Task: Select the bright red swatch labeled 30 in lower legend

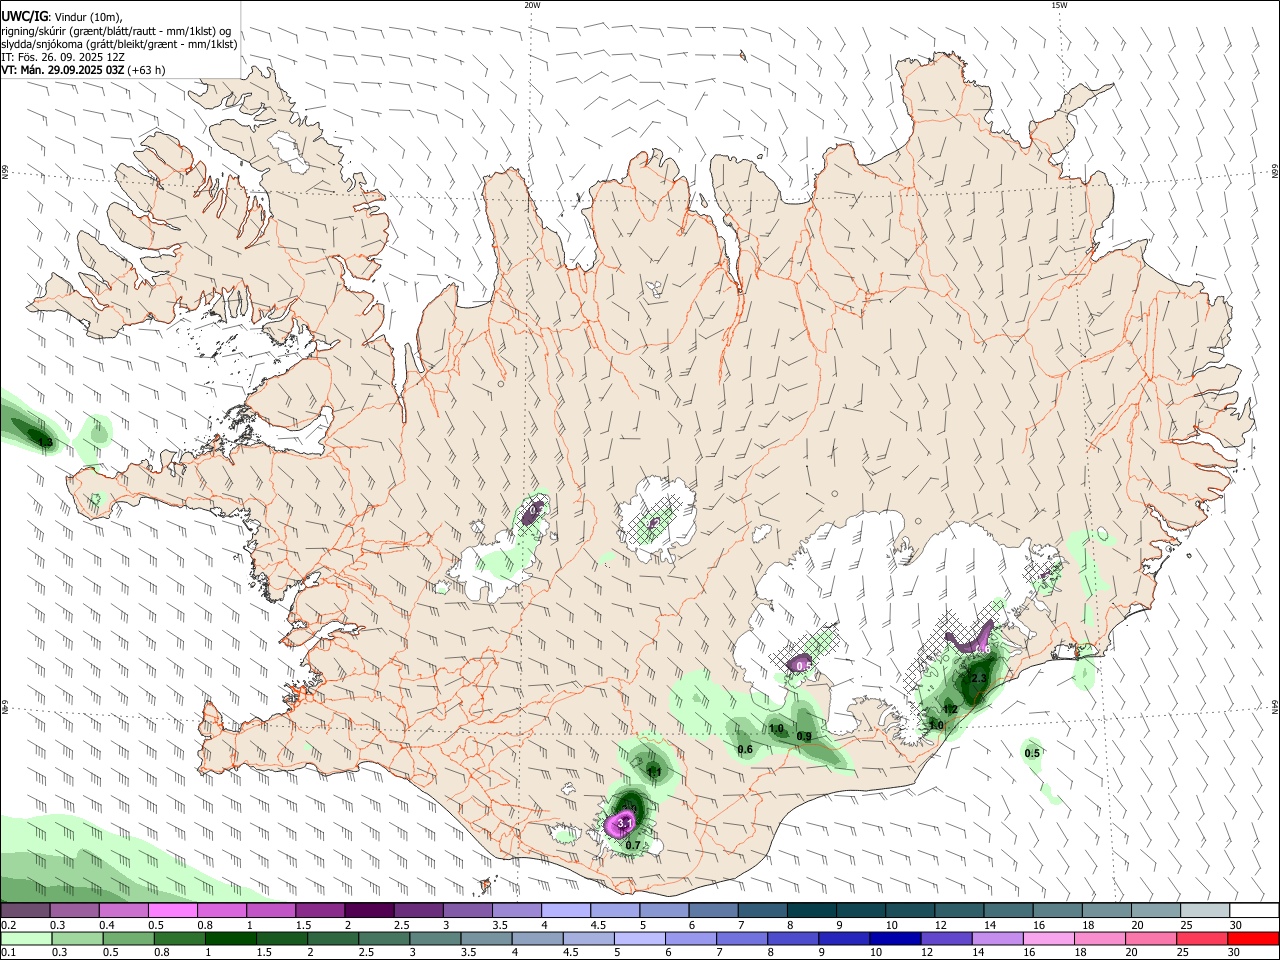Action: click(1255, 939)
